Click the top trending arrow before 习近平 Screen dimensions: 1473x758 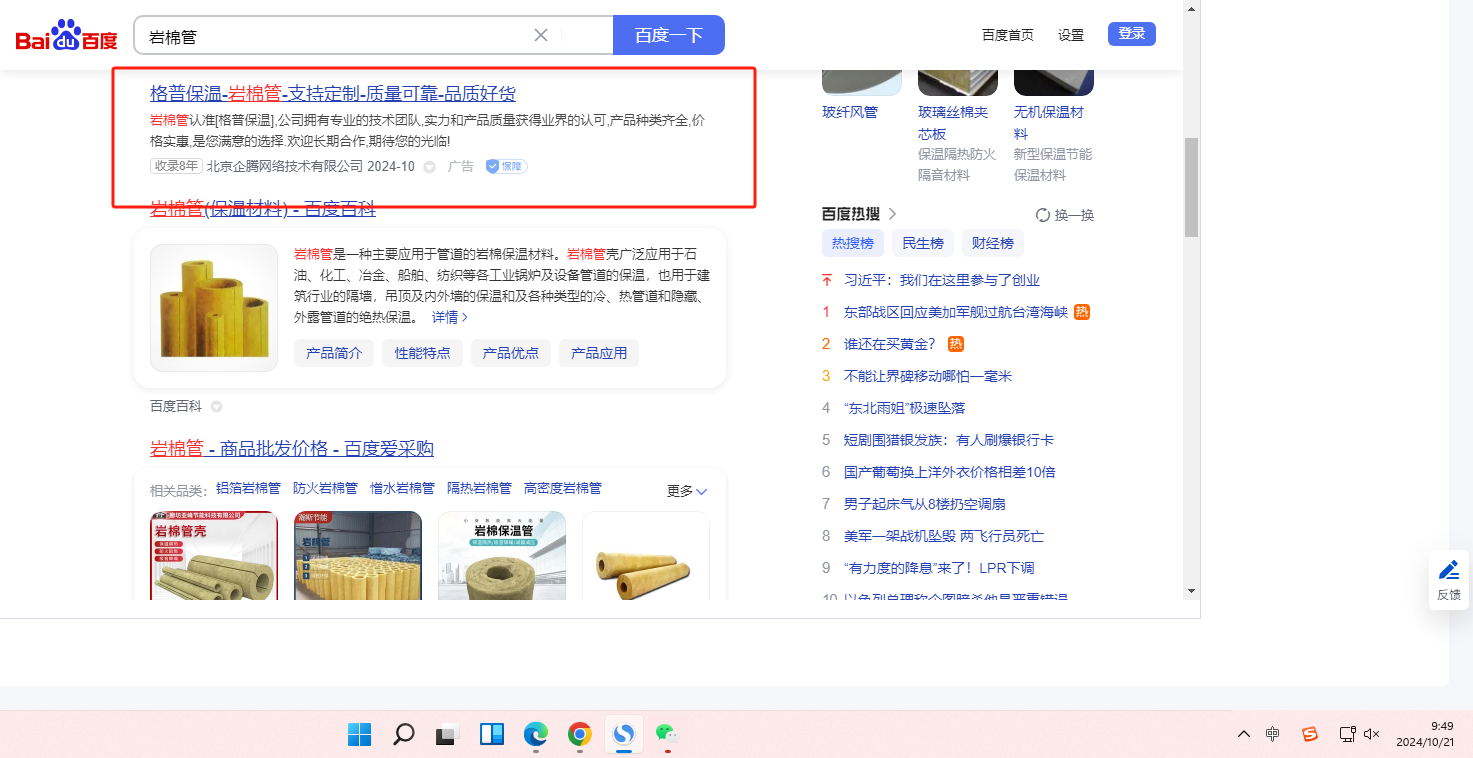pos(827,280)
